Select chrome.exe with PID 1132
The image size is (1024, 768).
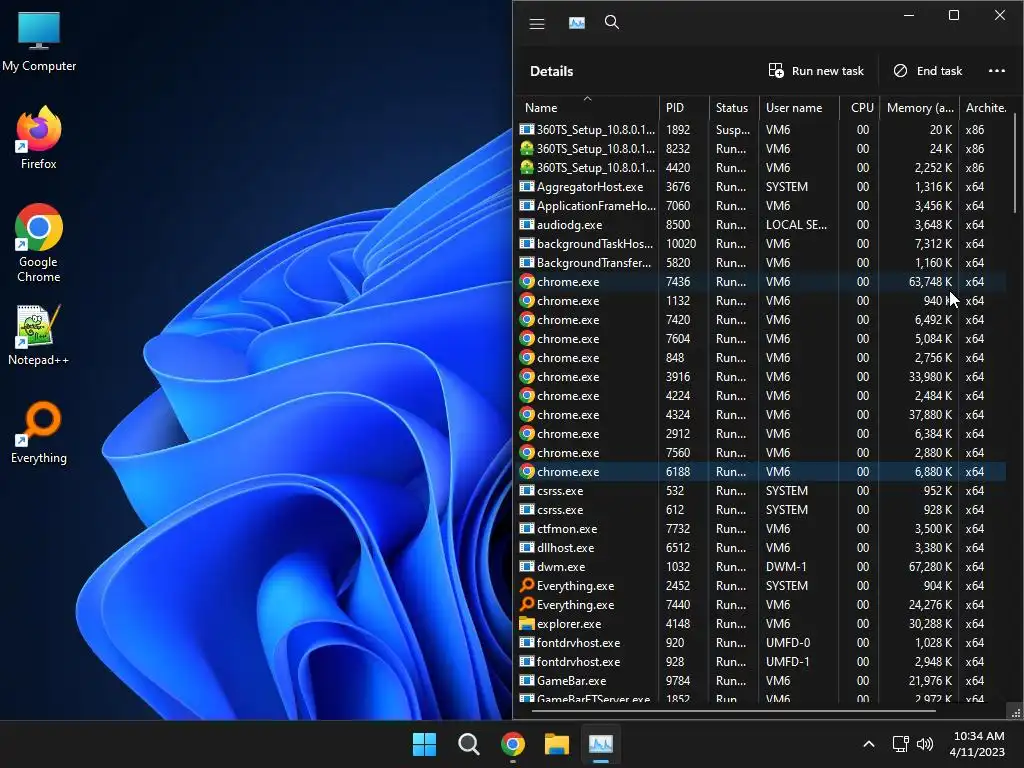point(761,300)
